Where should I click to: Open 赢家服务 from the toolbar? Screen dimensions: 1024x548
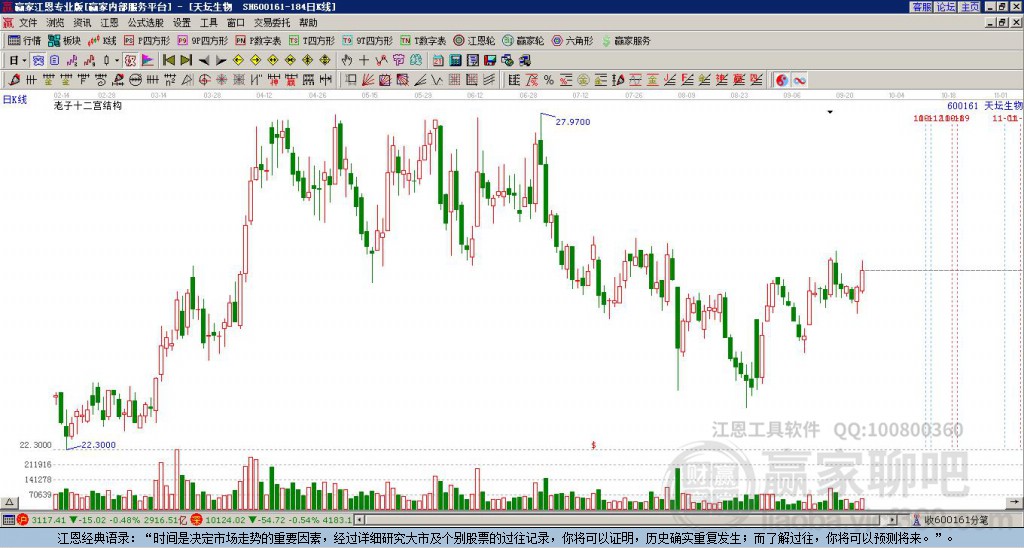tap(626, 40)
